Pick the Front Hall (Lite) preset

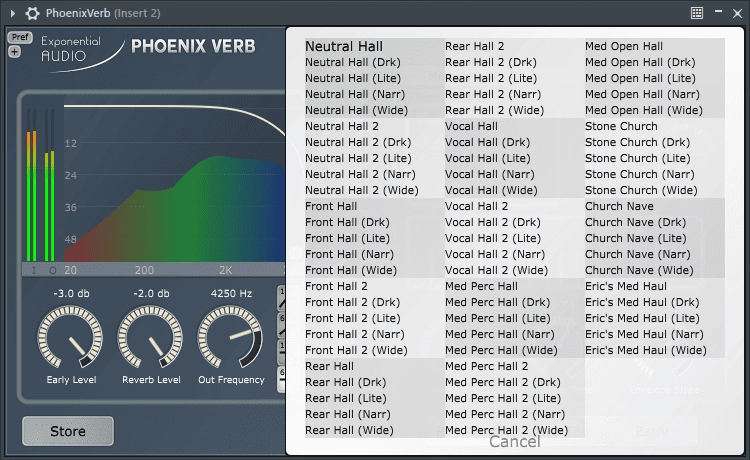(x=348, y=238)
